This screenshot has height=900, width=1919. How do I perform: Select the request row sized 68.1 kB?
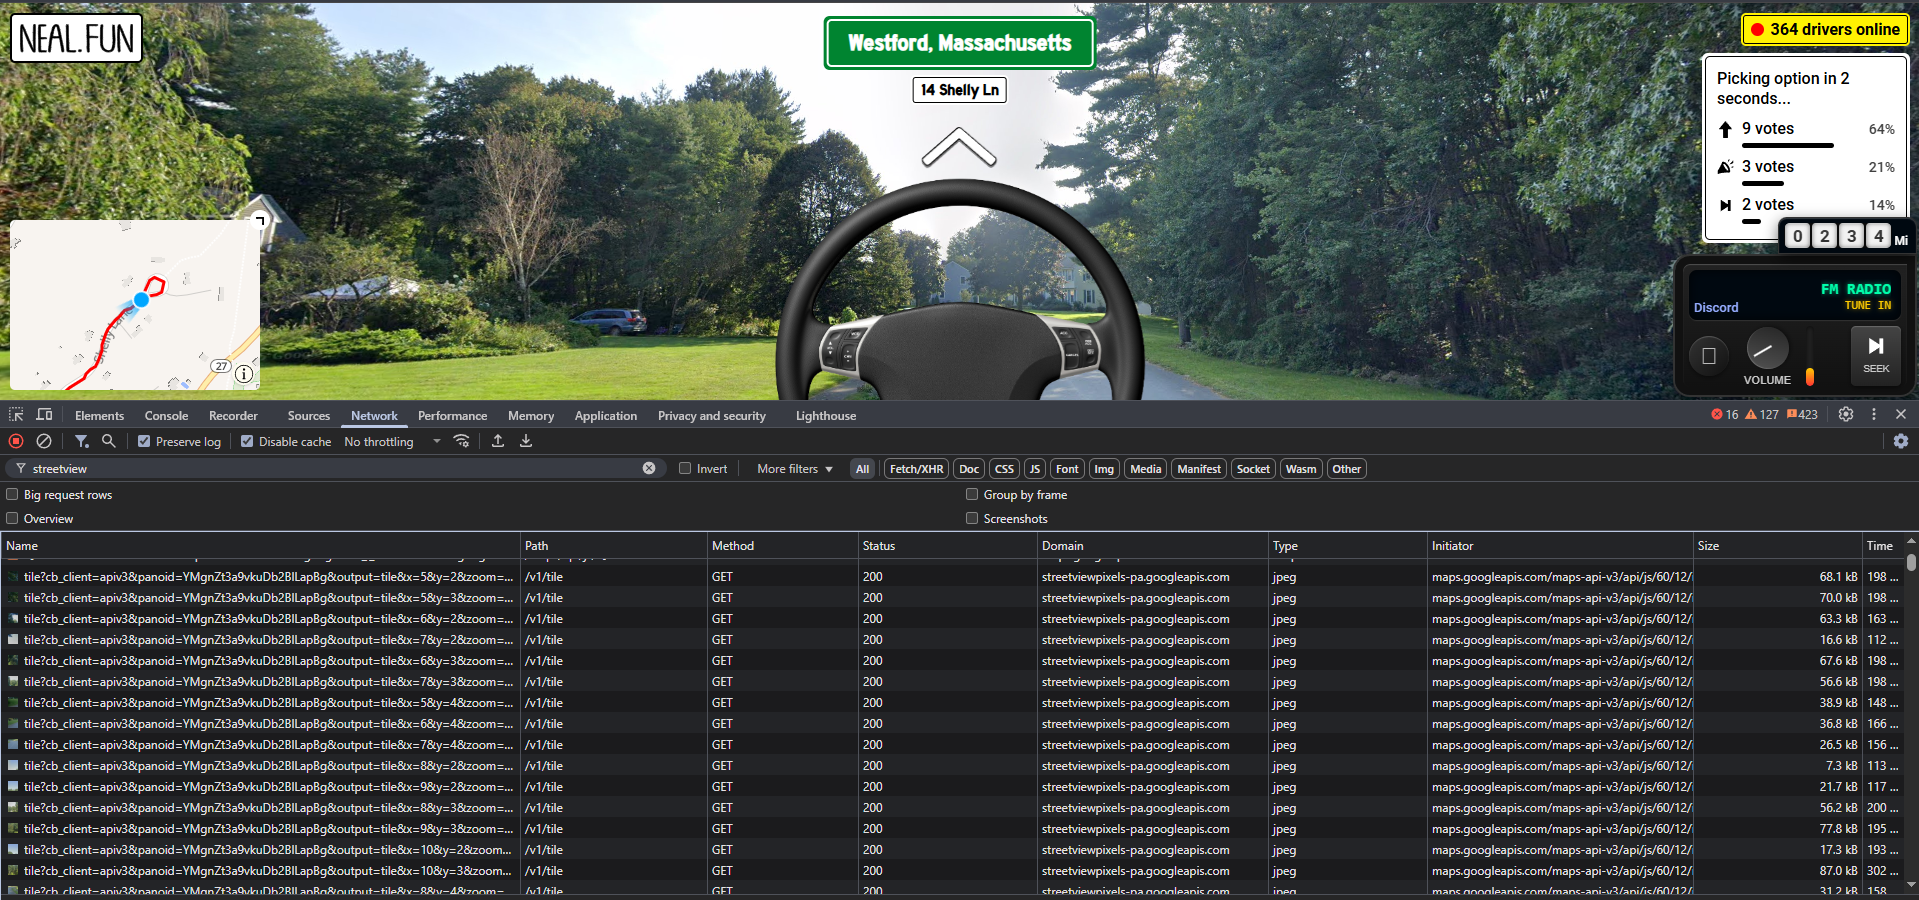(x=952, y=576)
